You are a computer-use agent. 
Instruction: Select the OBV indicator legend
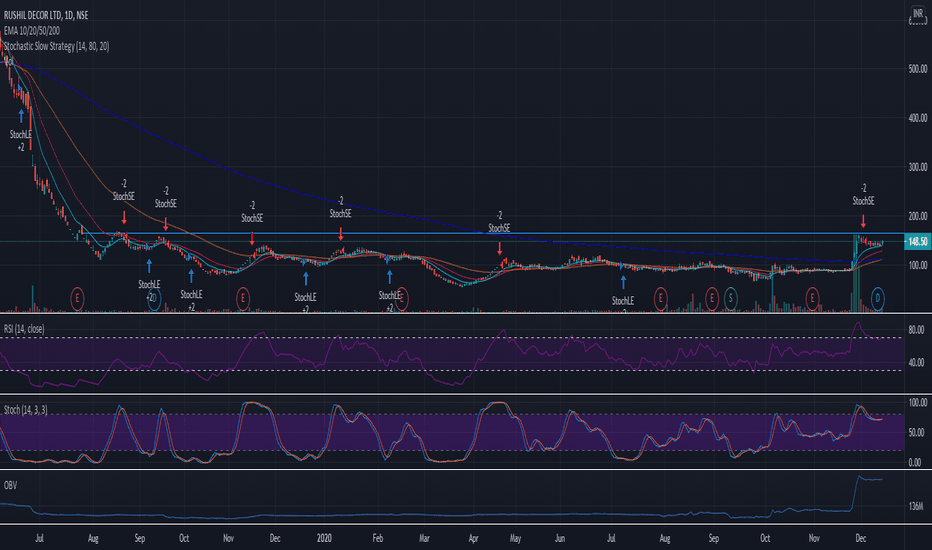(10, 485)
